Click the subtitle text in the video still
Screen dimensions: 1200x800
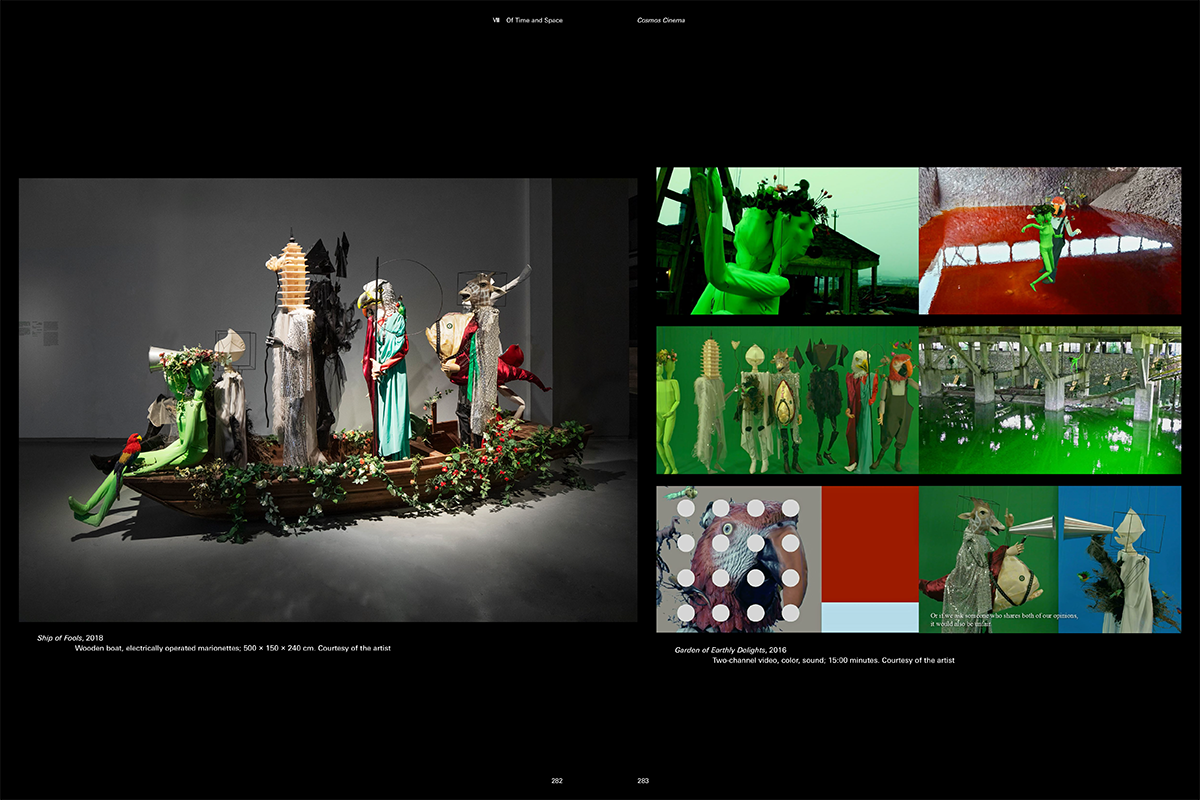pos(1003,619)
